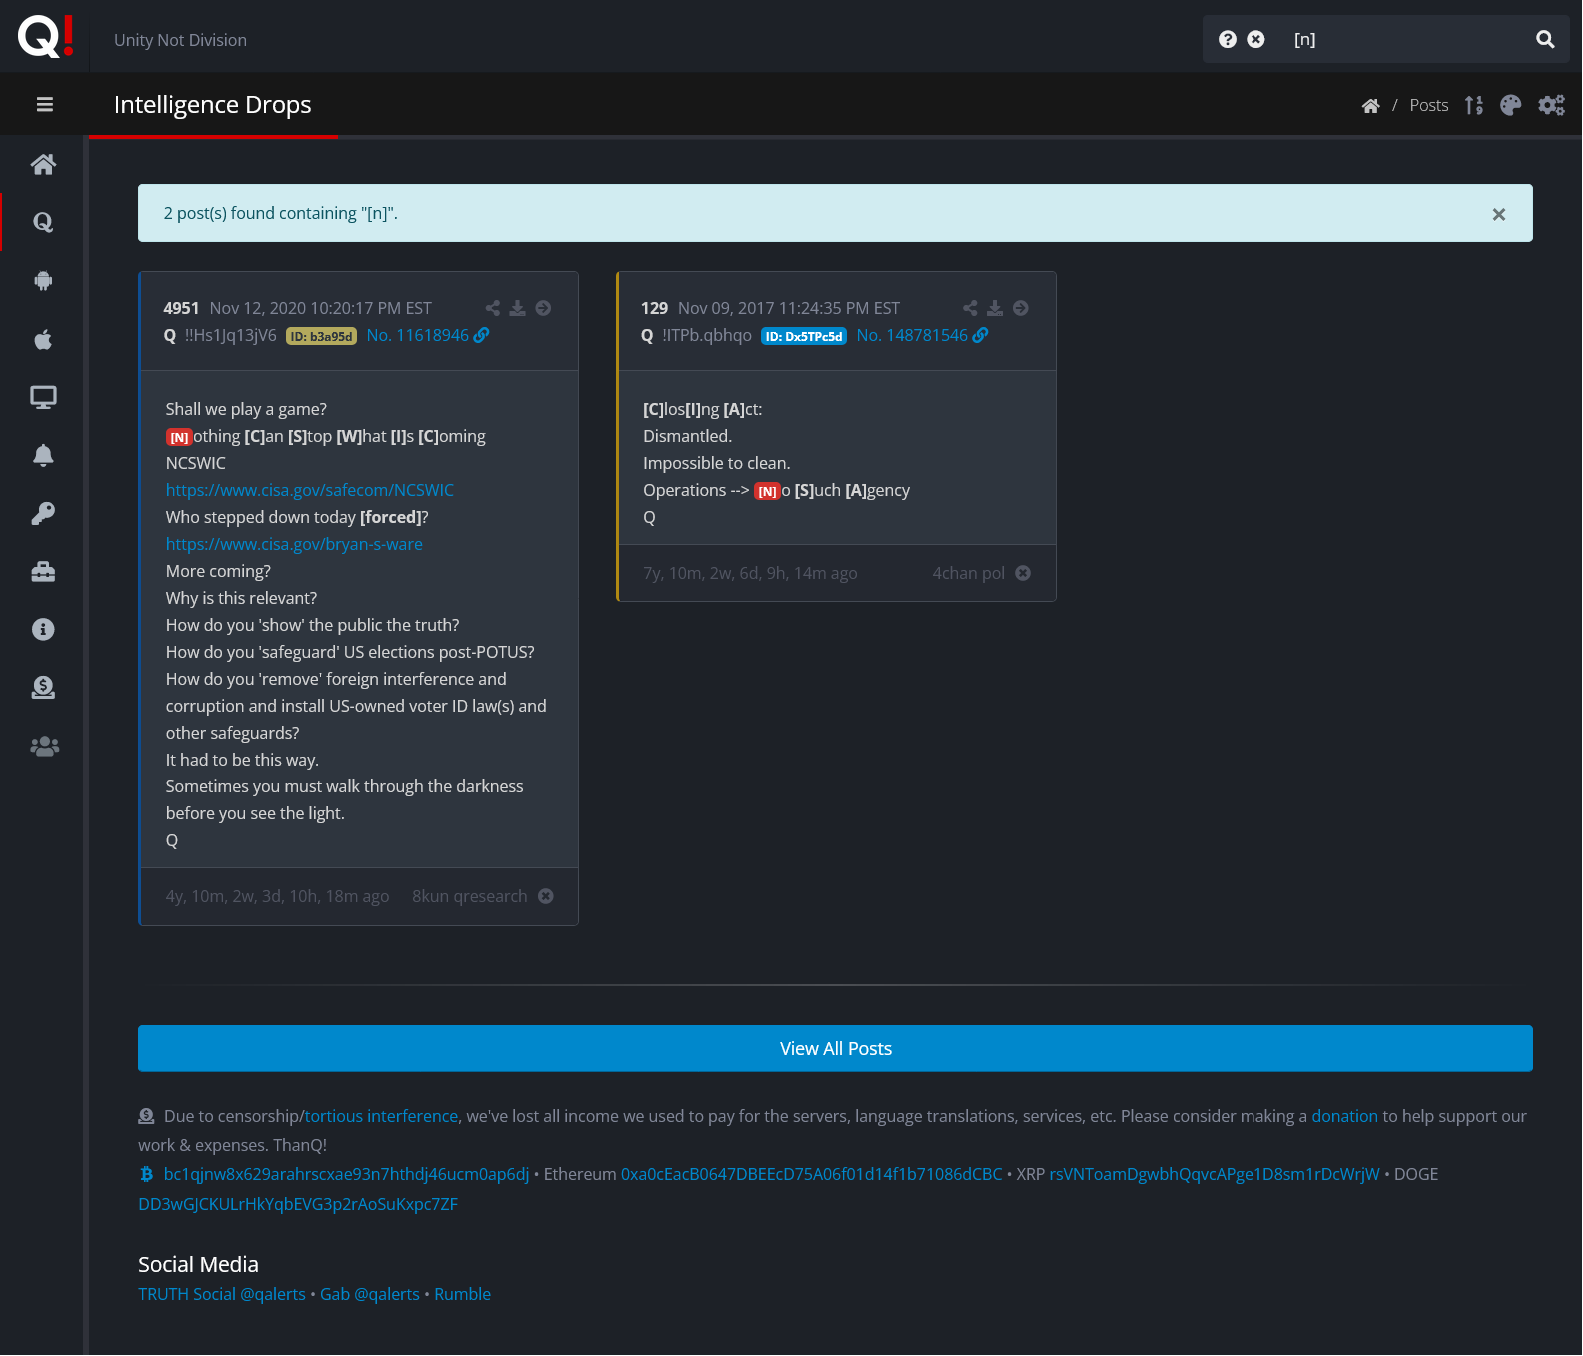Dismiss the search results alert banner
The height and width of the screenshot is (1356, 1583).
[x=1498, y=214]
